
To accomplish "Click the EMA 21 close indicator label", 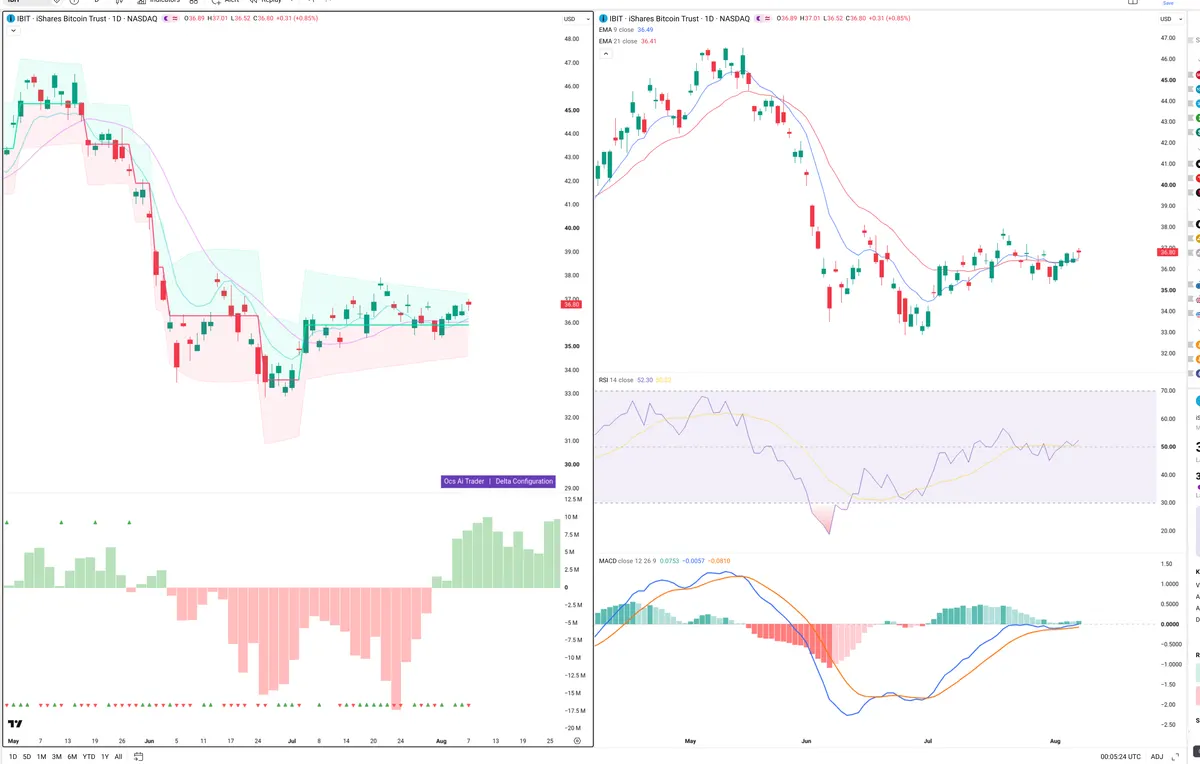I will tap(618, 41).
